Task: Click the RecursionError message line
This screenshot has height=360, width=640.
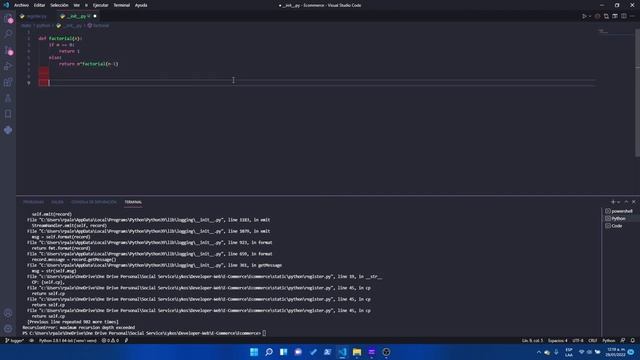Action: [78, 327]
